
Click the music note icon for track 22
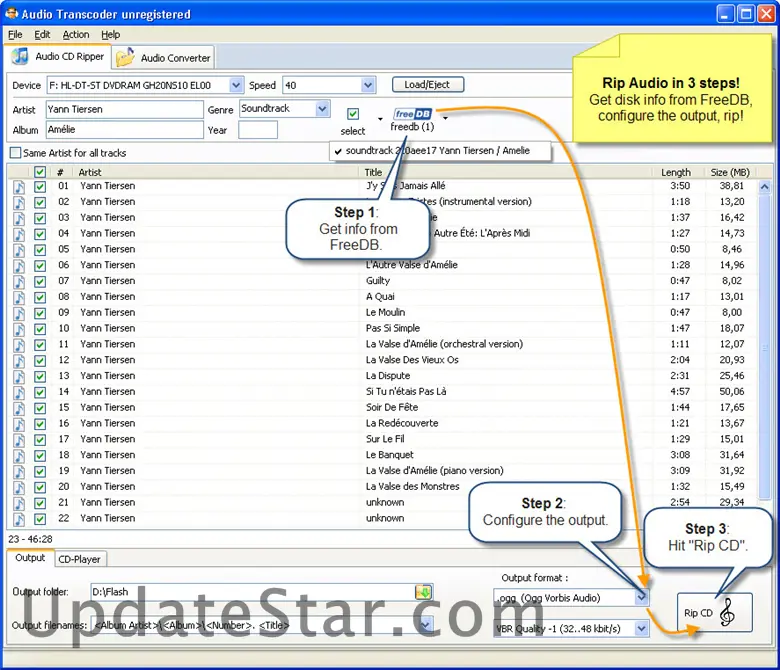[x=19, y=519]
